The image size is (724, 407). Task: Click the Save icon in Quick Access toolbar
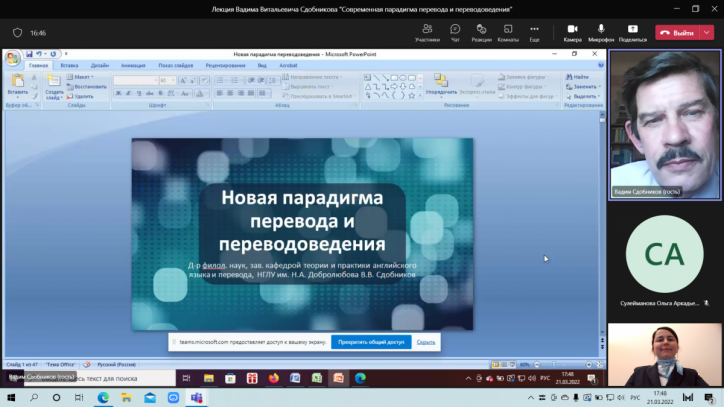pos(29,54)
